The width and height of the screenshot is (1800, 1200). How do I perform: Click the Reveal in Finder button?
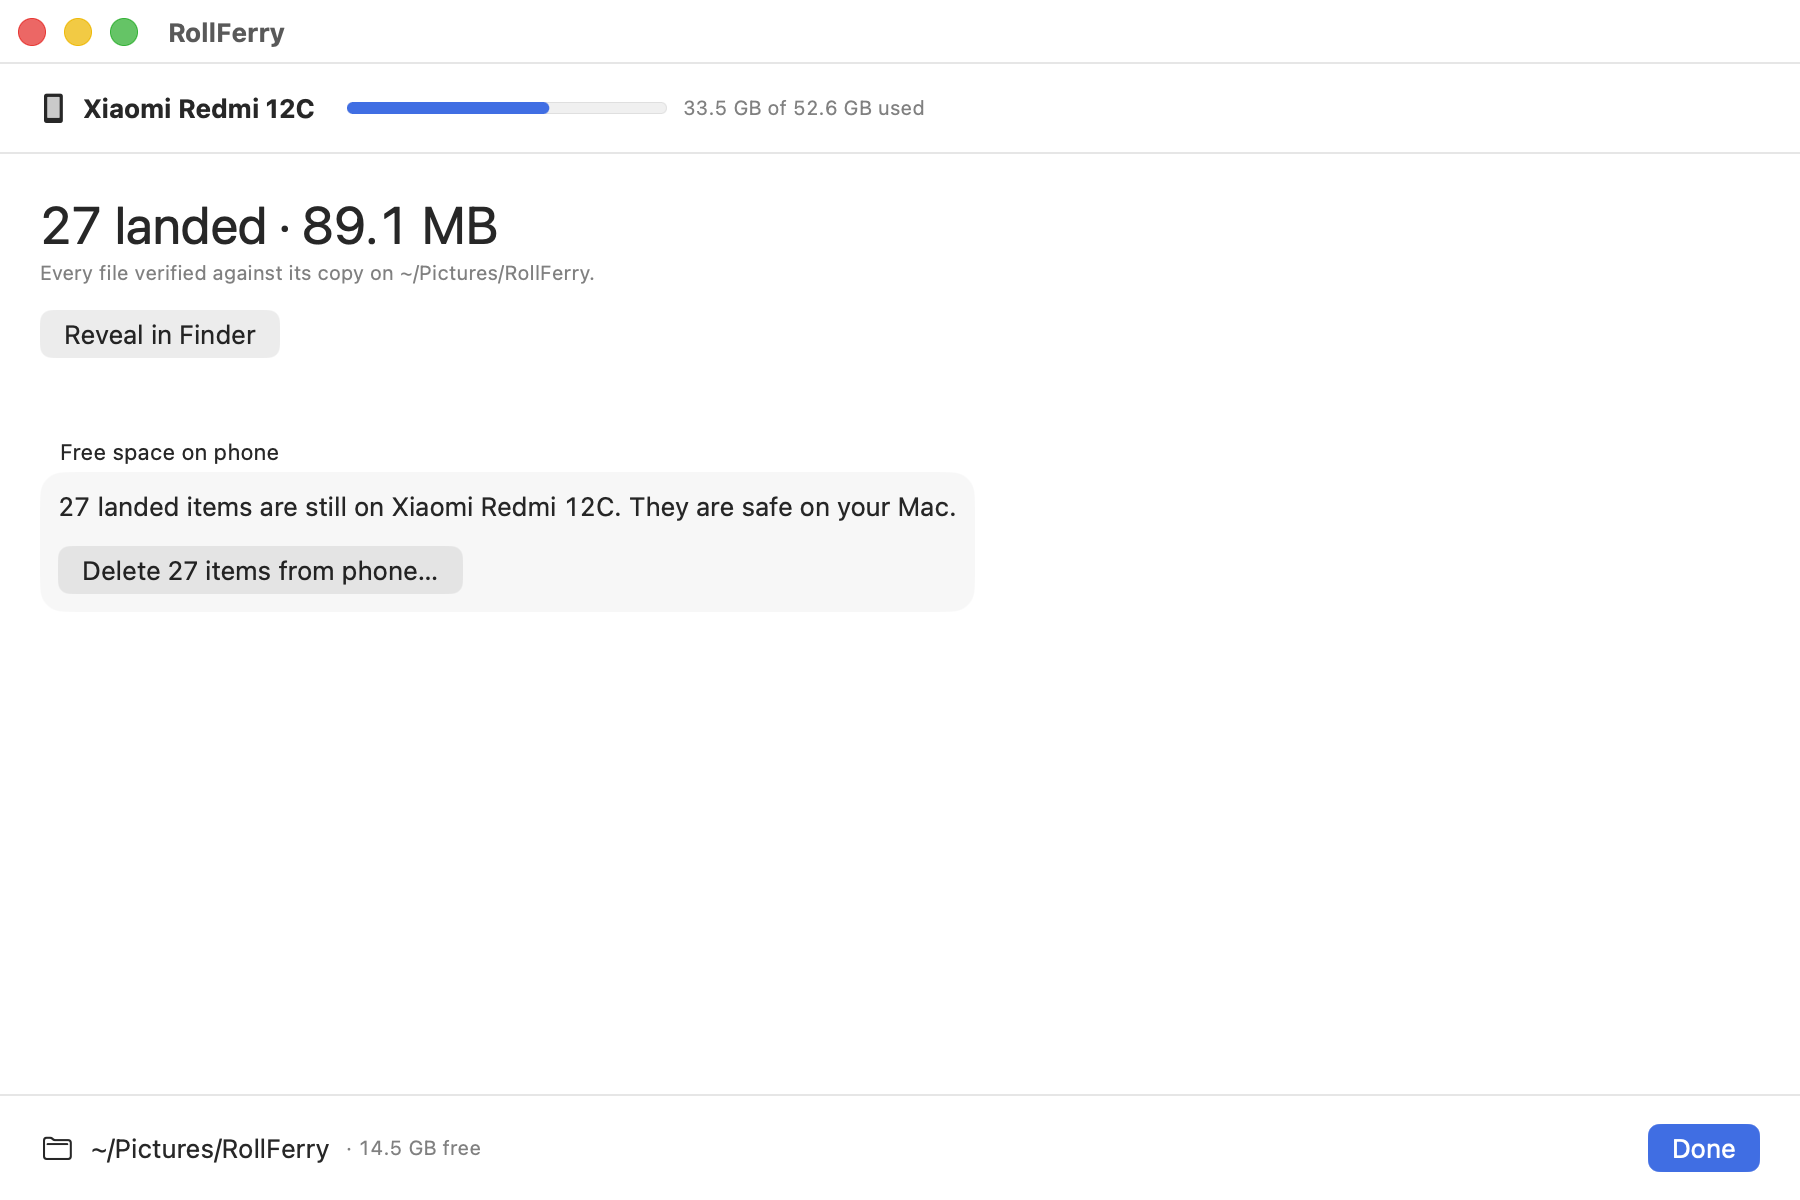[x=160, y=334]
